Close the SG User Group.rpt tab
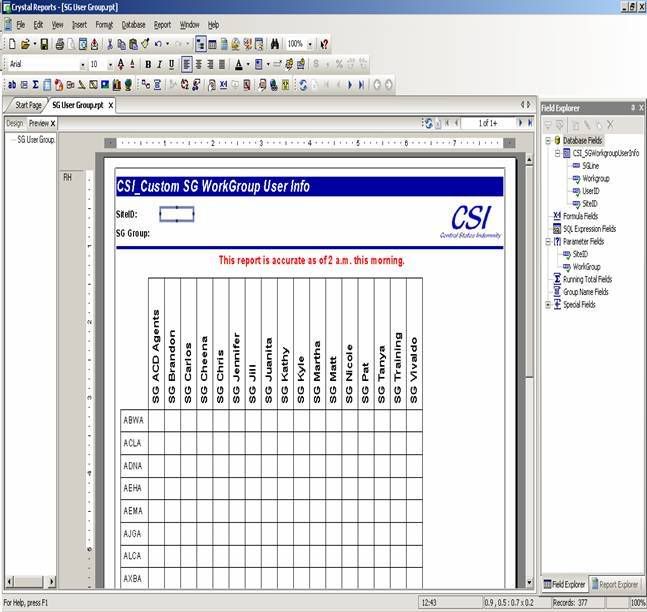 (111, 106)
